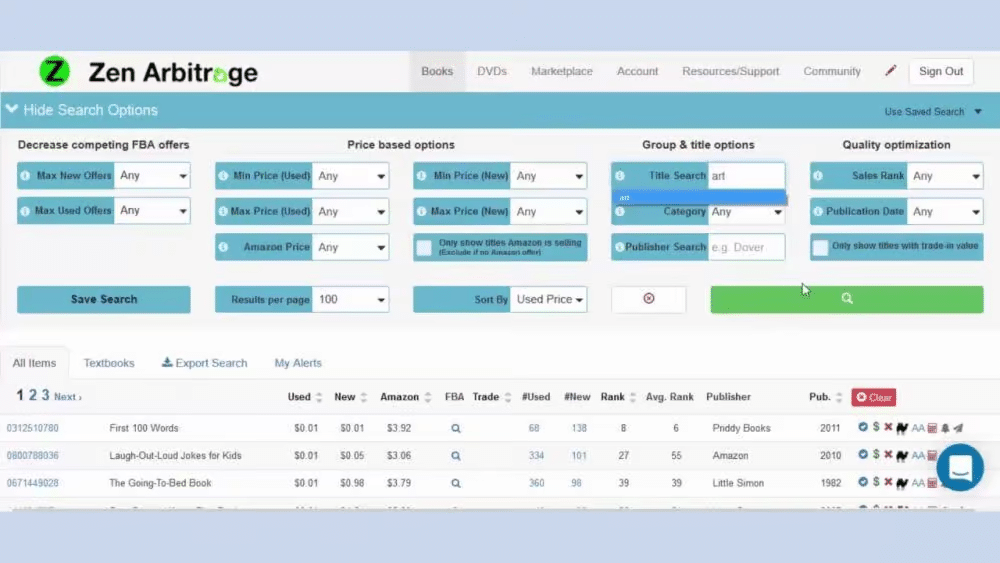The image size is (1000, 563).
Task: Click FBA magnifier for The Going-To-Bed Book
Action: pyautogui.click(x=455, y=483)
